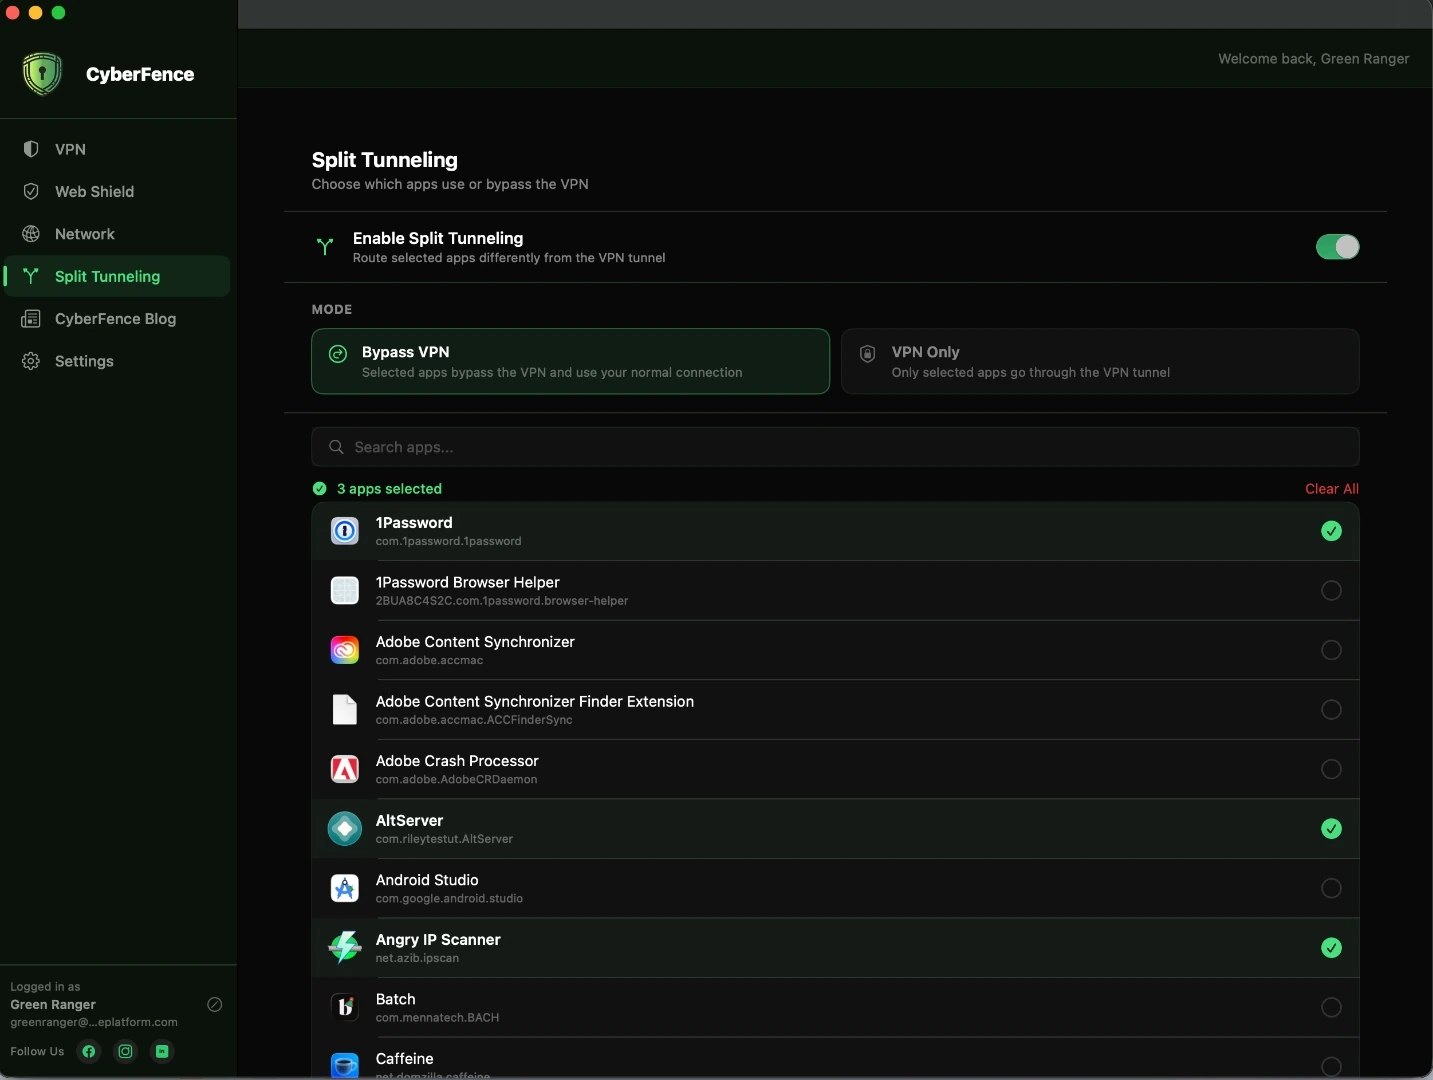The width and height of the screenshot is (1433, 1080).
Task: Click the "greenranger@...eplatform.com" email text
Action: (x=94, y=1022)
